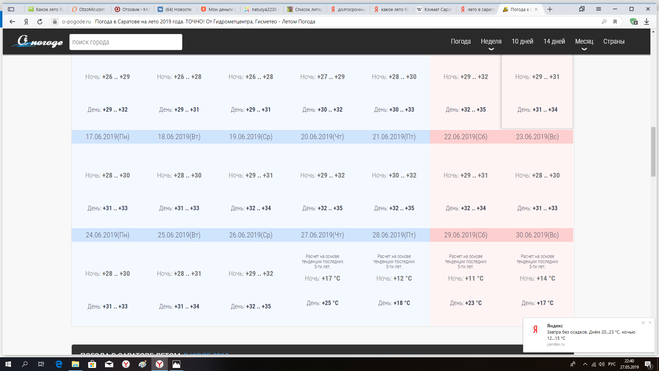Open the Yandex home button in the address bar
Screen dimensions: 659x371
point(26,21)
